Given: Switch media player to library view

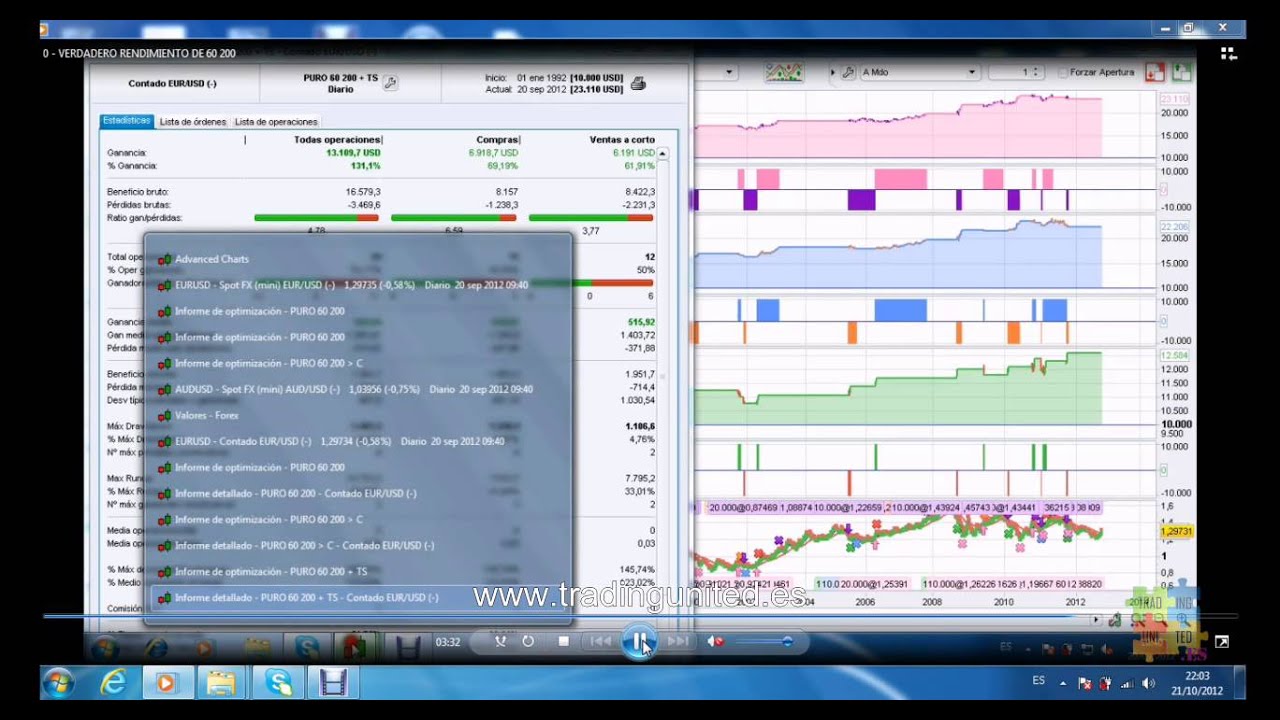Looking at the screenshot, I should click(1229, 54).
